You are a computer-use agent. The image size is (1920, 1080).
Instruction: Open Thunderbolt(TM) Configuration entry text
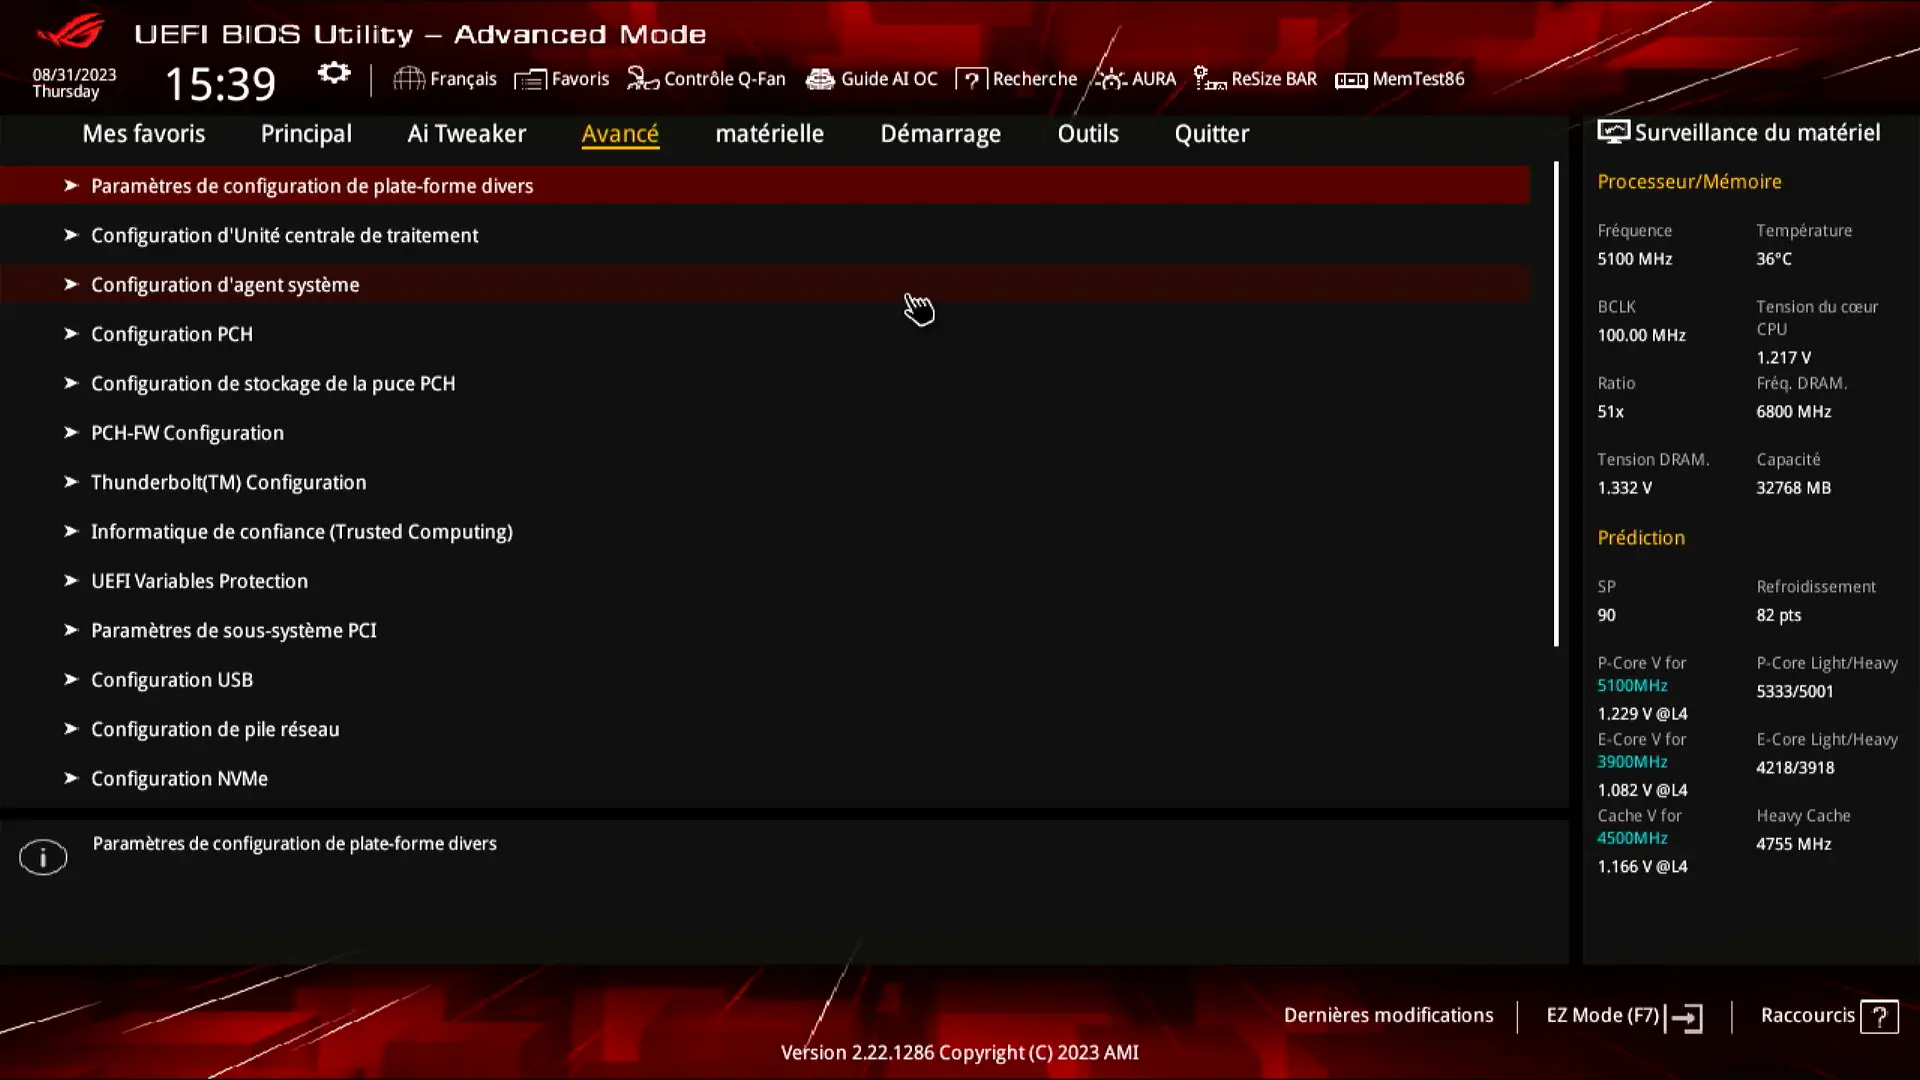click(x=229, y=482)
